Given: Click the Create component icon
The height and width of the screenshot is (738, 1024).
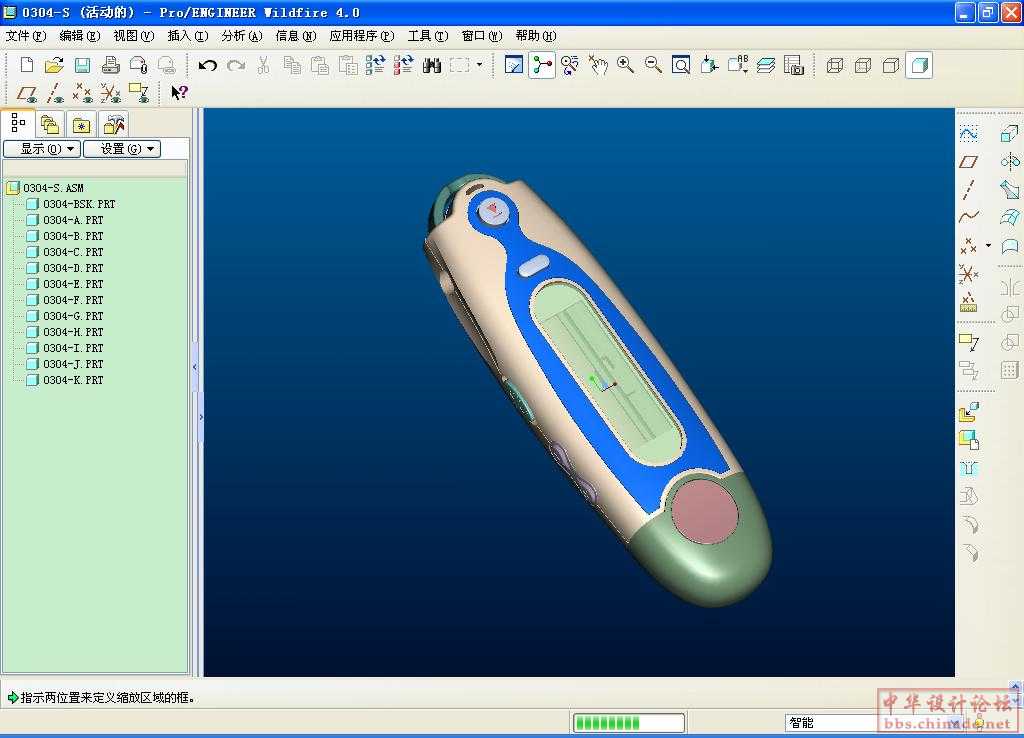Looking at the screenshot, I should coord(968,440).
